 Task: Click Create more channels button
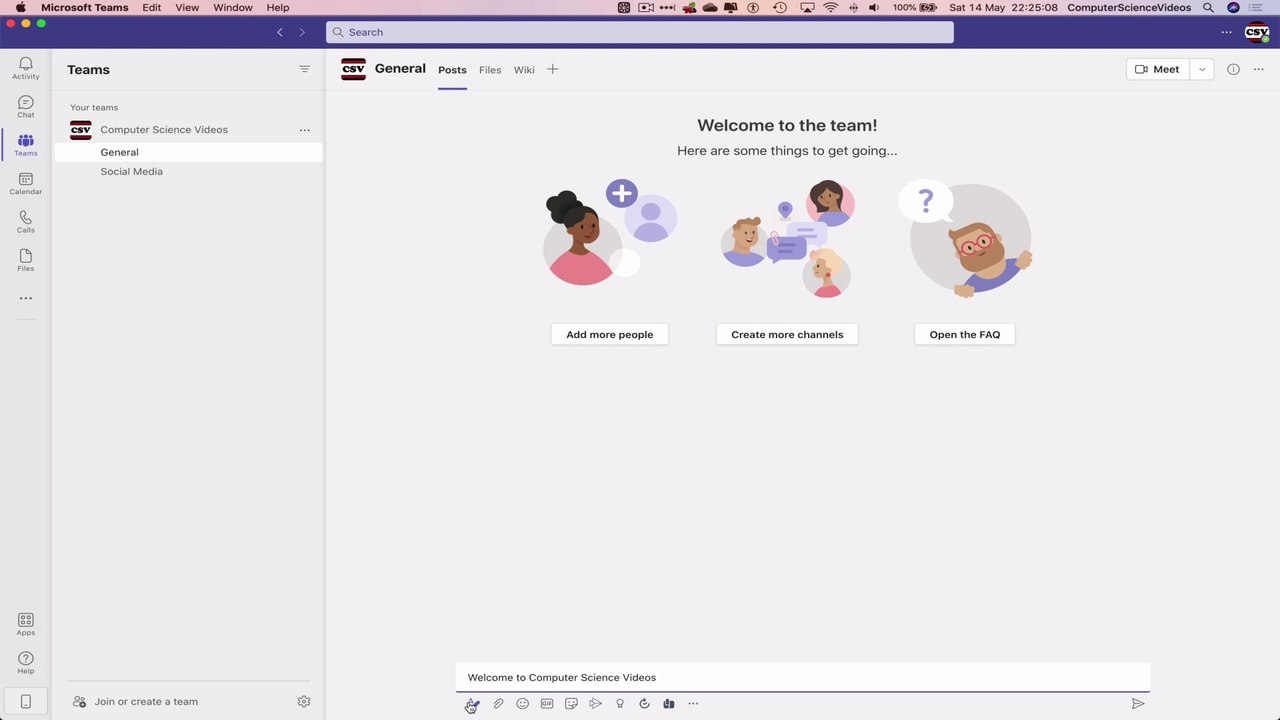(x=787, y=334)
